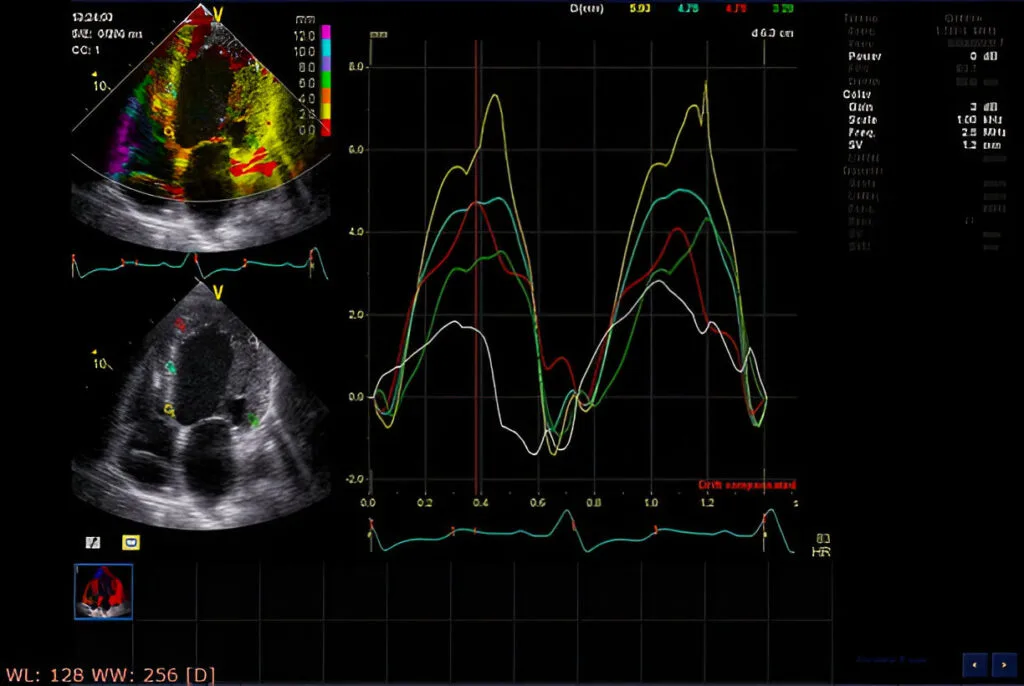Viewport: 1024px width, 686px height.
Task: Click the previous image arrow button
Action: 974,664
